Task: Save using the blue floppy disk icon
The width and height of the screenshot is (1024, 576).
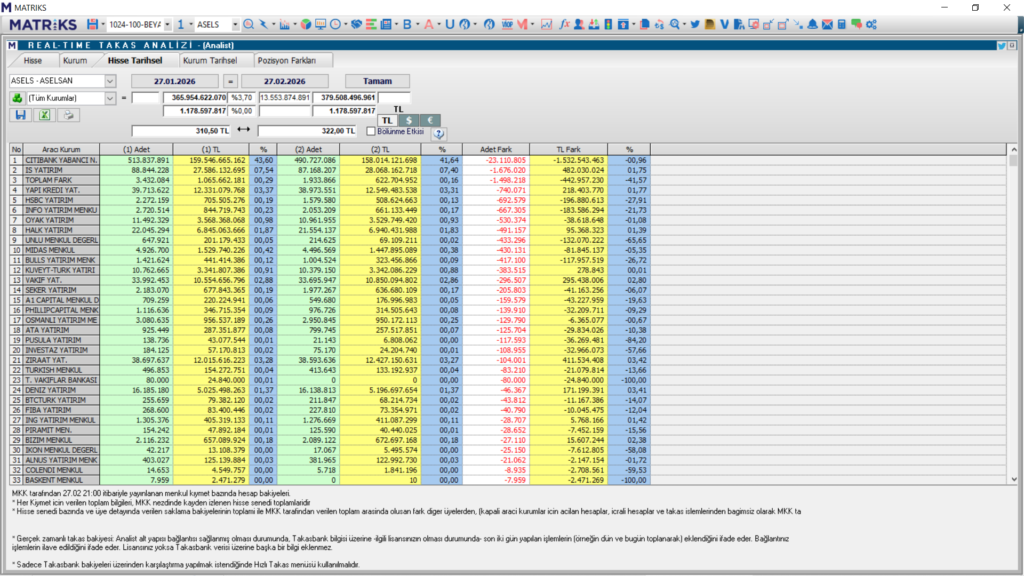Action: click(20, 115)
